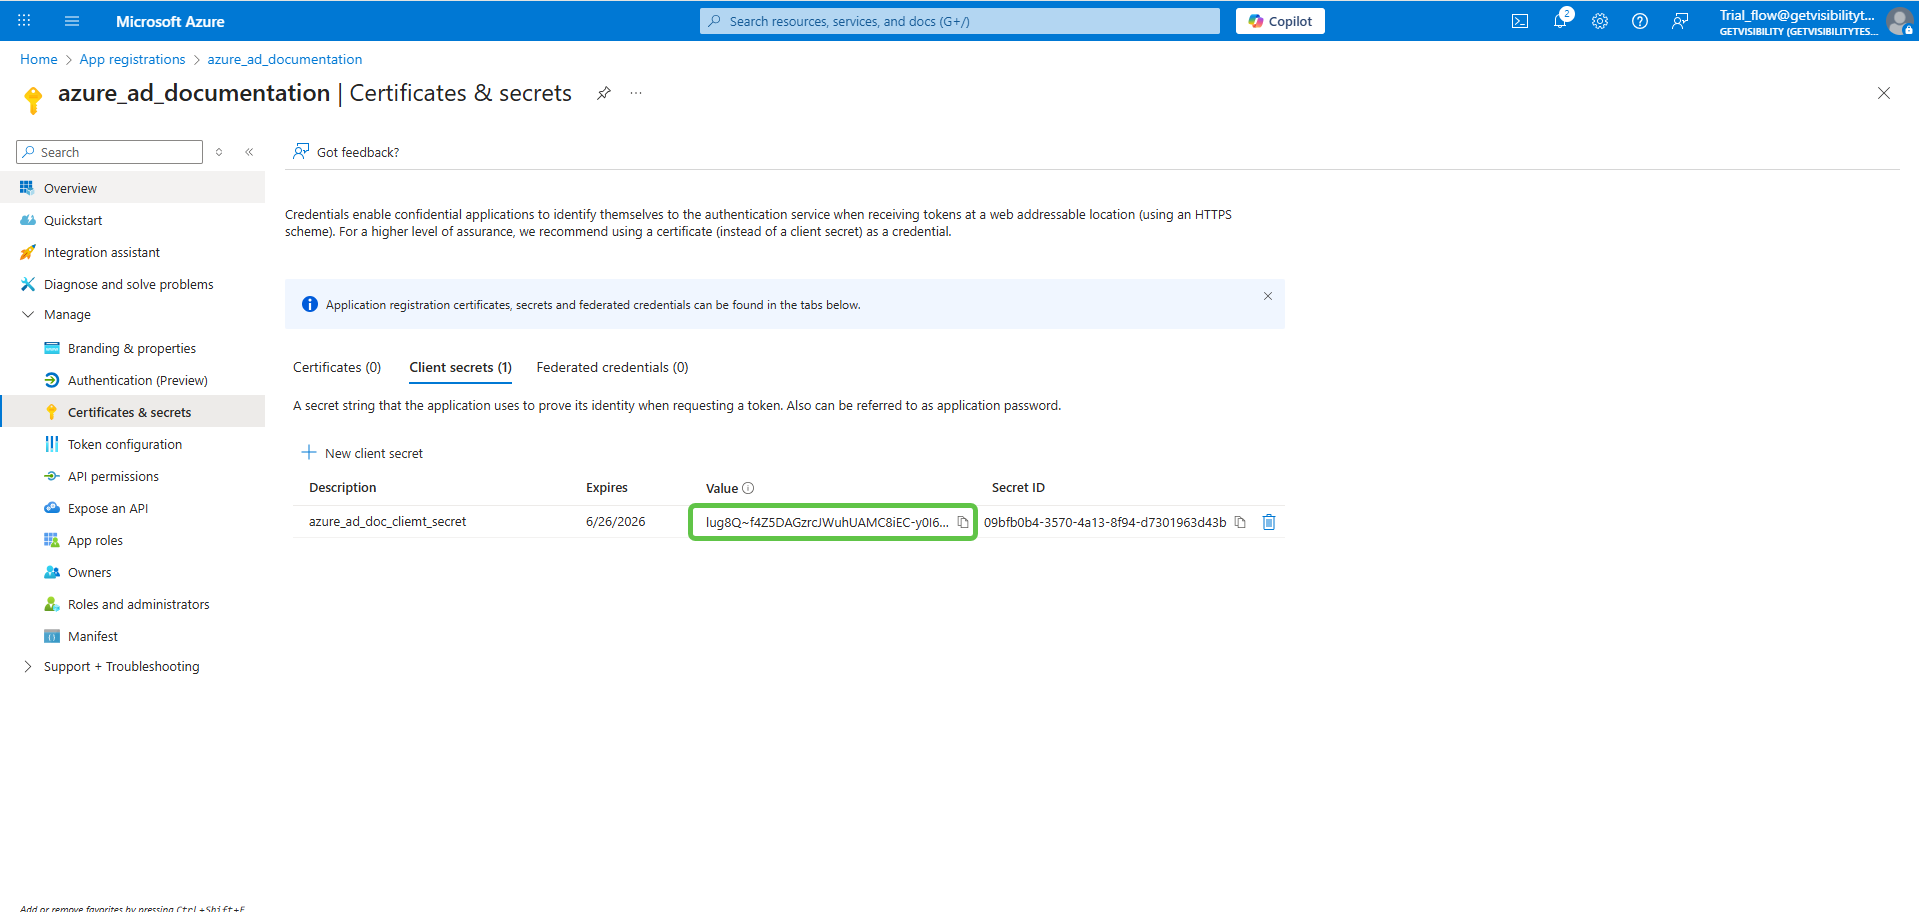
Task: Go to App registrations breadcrumb link
Action: pyautogui.click(x=132, y=59)
